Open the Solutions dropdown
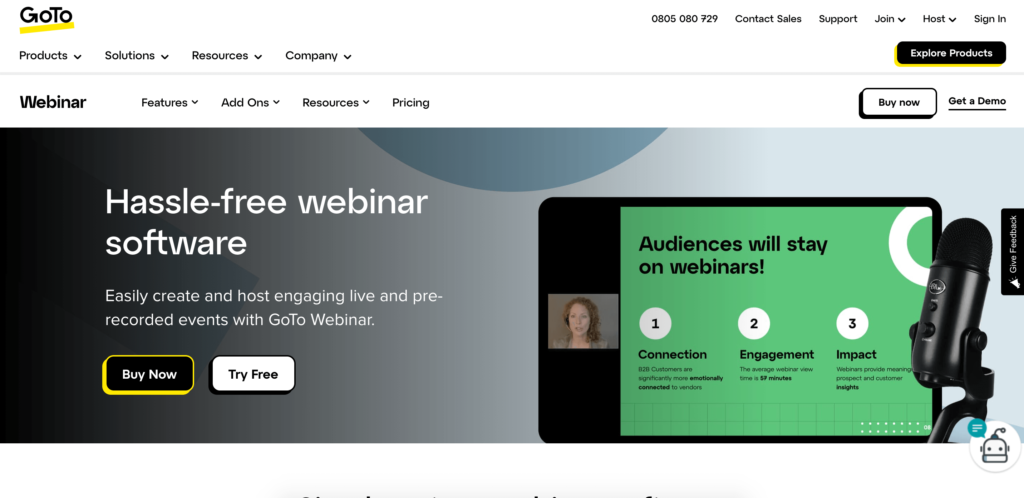 136,55
